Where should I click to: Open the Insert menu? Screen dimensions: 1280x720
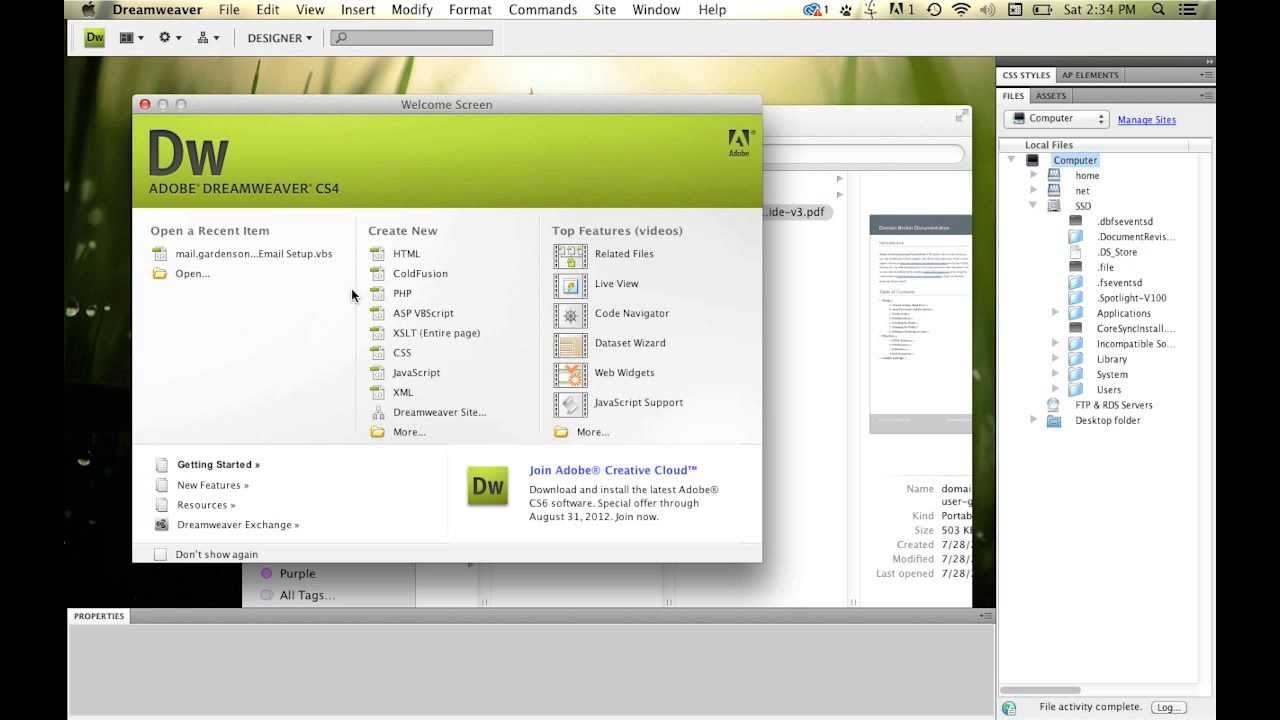point(357,10)
